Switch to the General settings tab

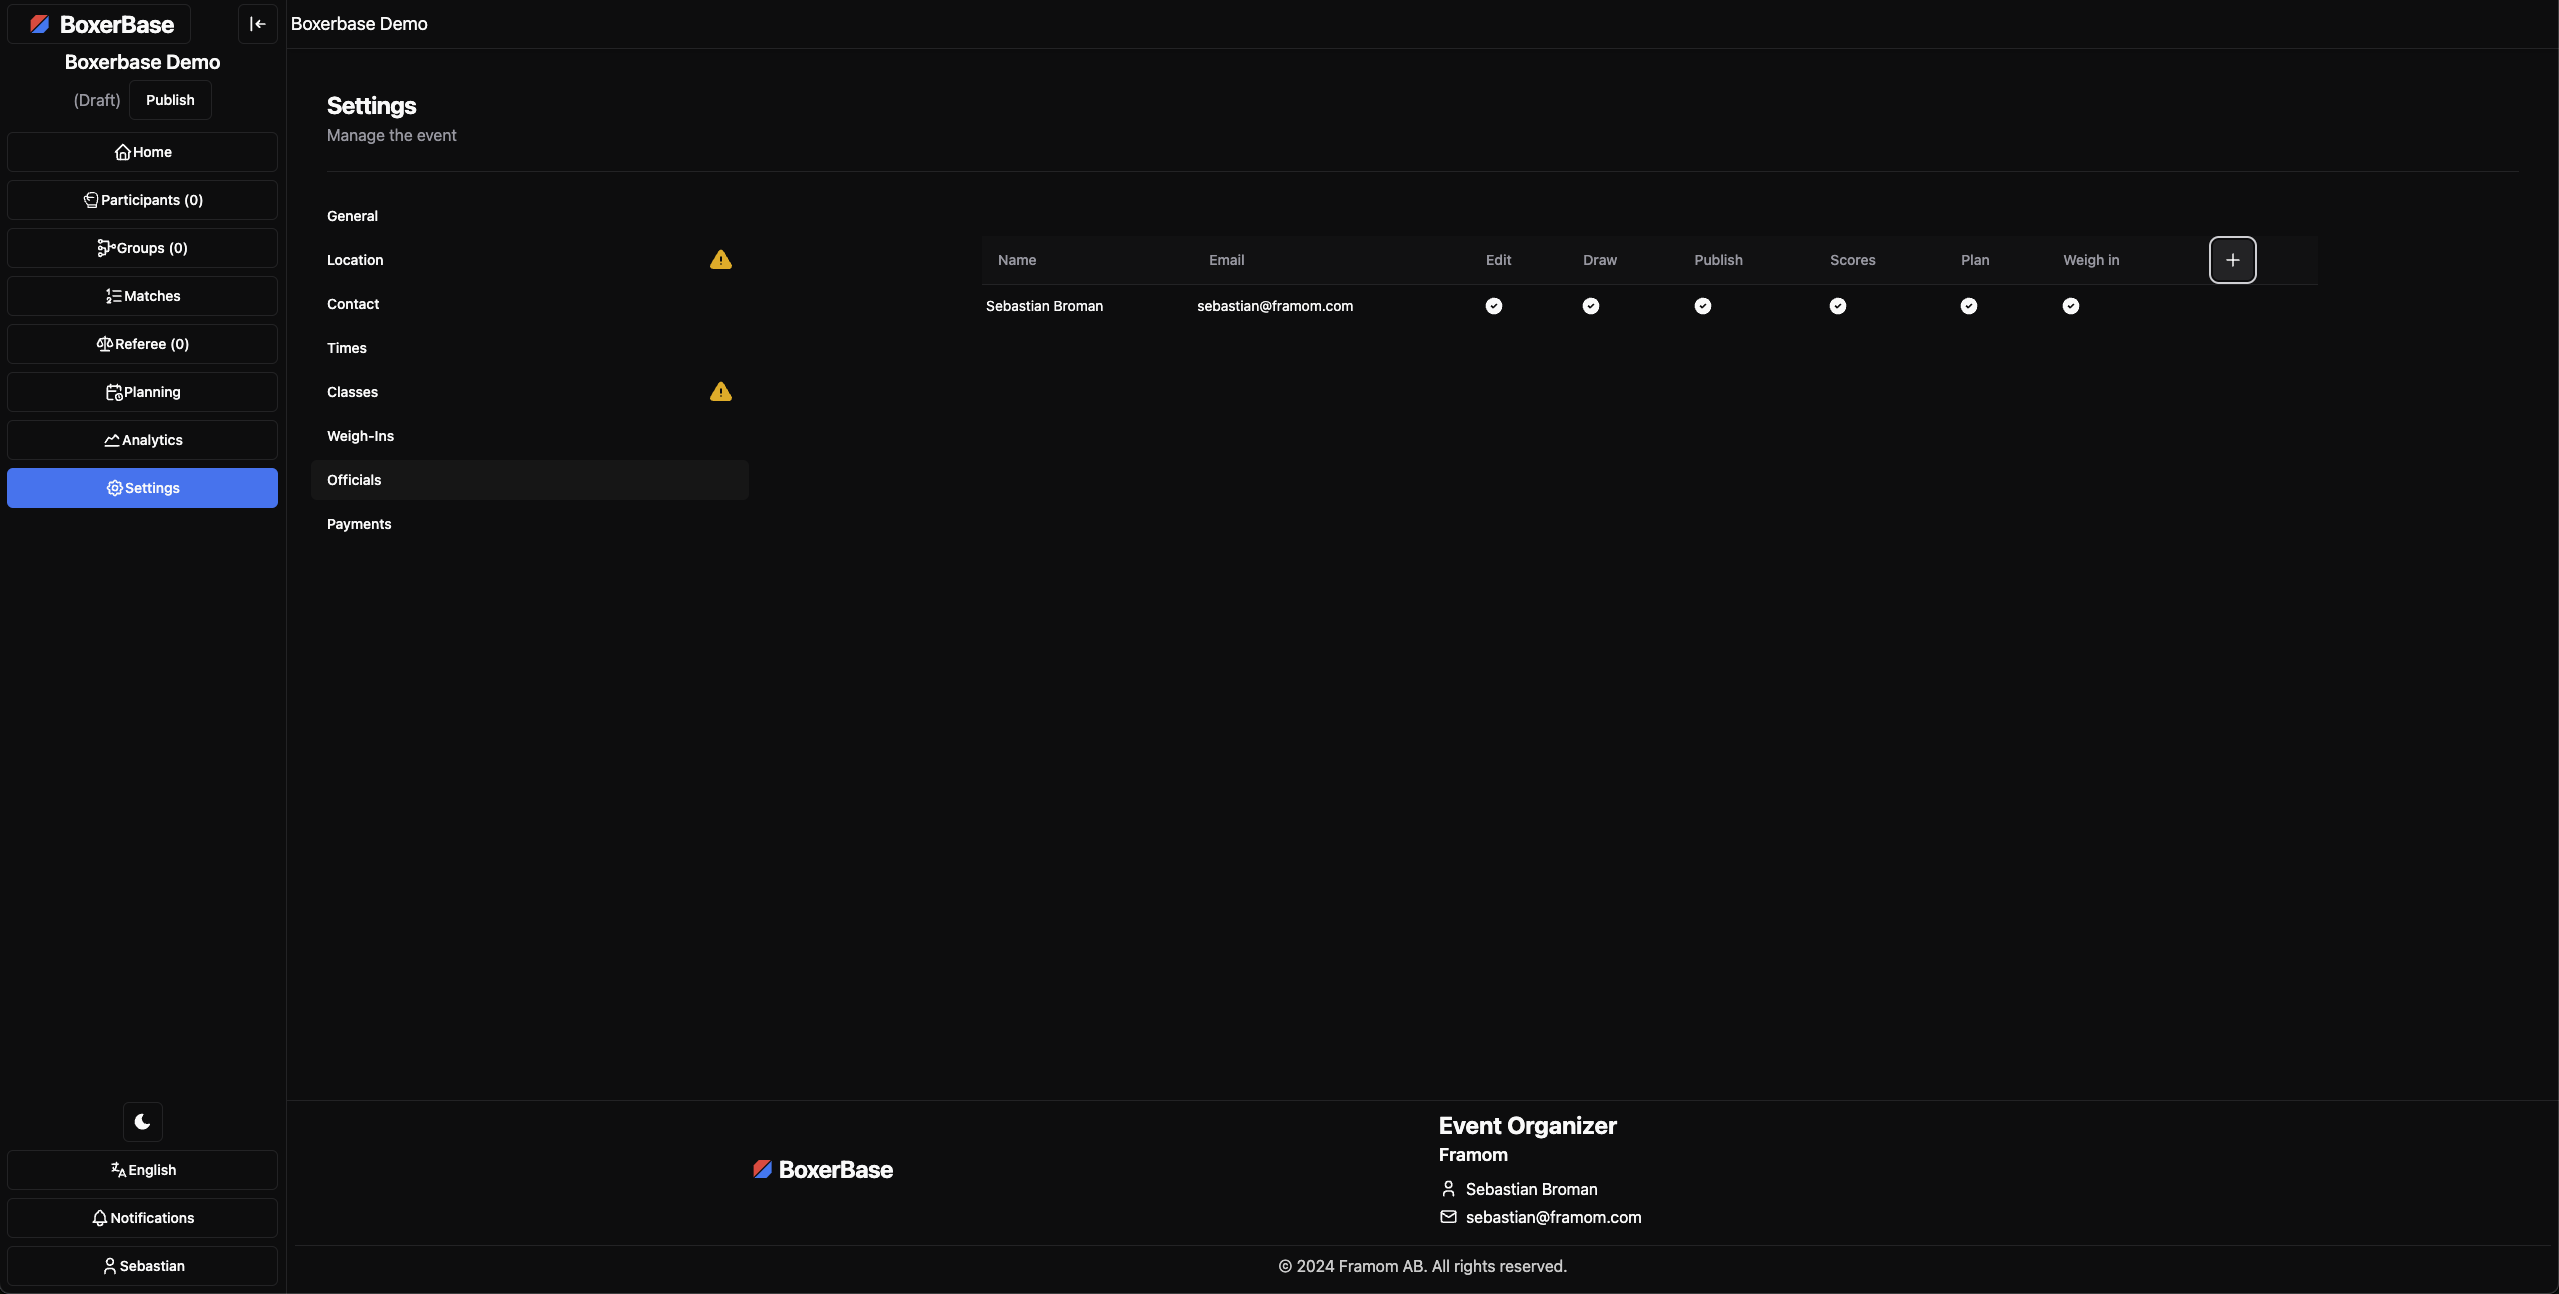(352, 216)
